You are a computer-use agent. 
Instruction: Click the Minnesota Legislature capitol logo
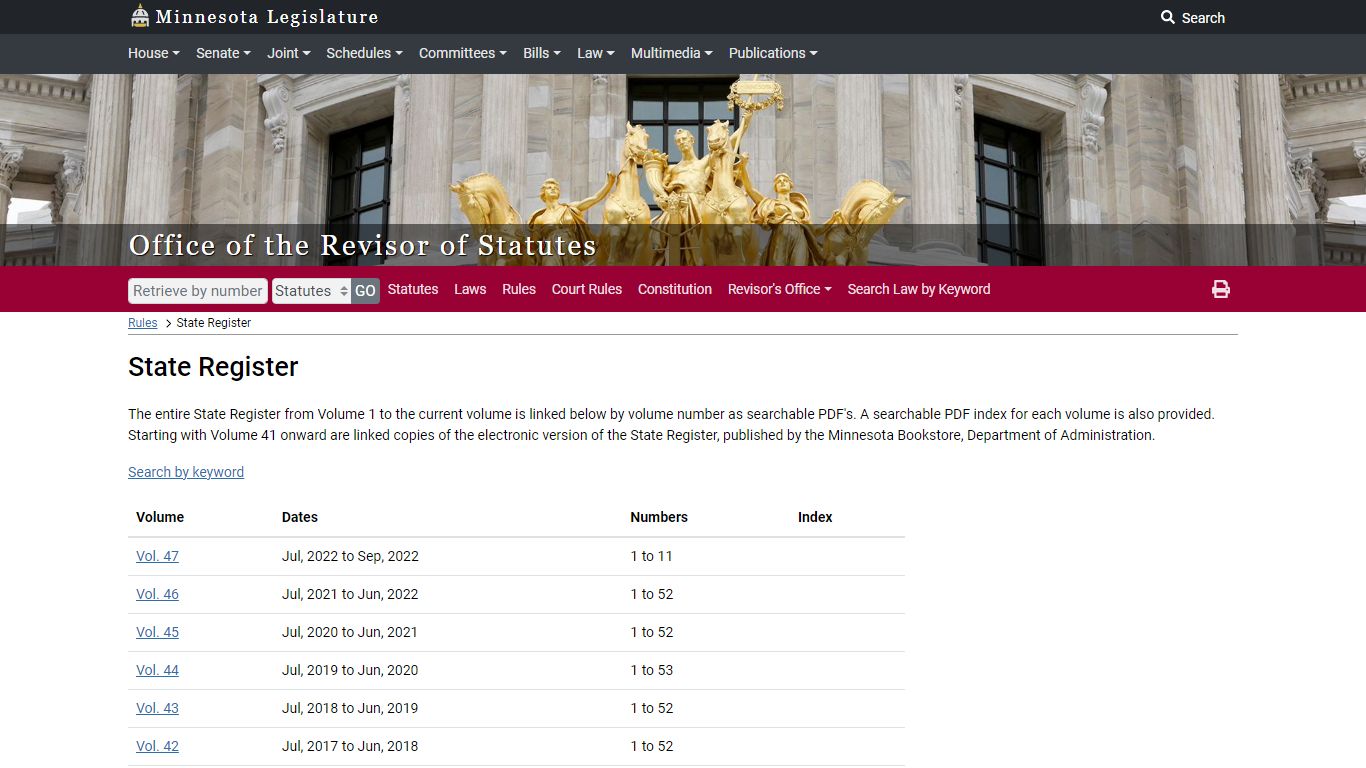click(140, 17)
